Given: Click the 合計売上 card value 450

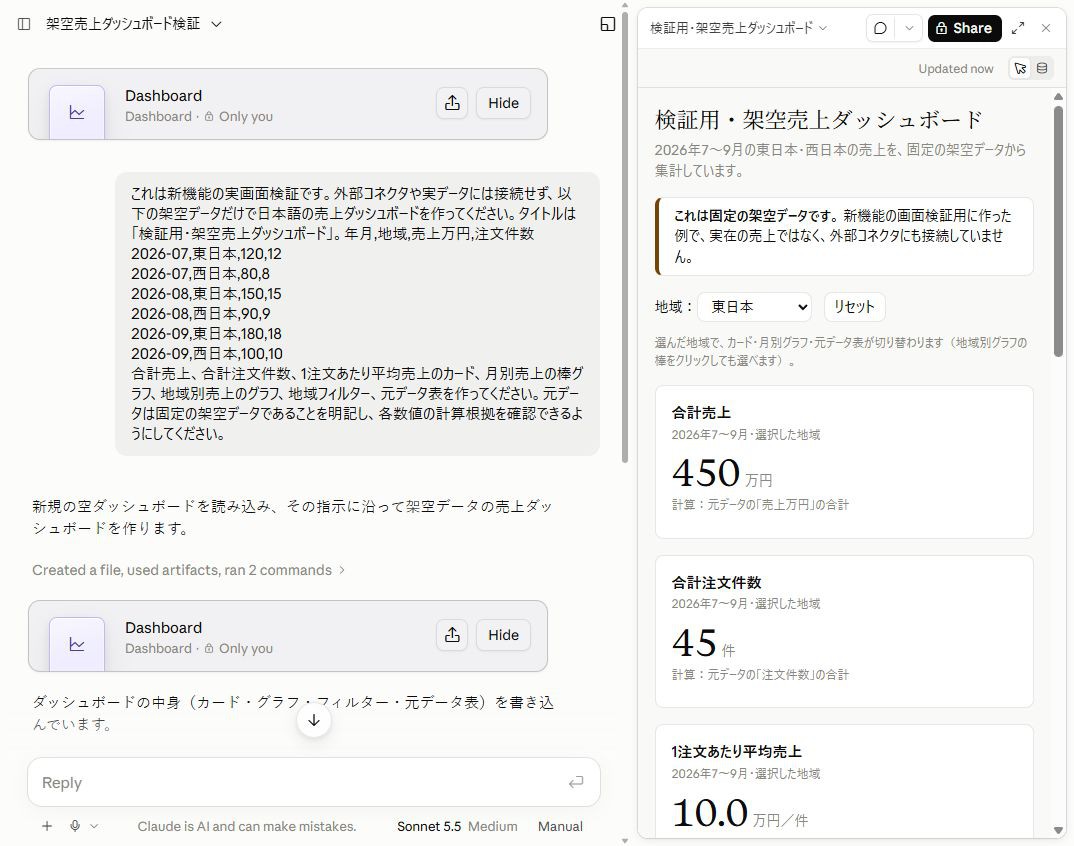Looking at the screenshot, I should tap(706, 473).
